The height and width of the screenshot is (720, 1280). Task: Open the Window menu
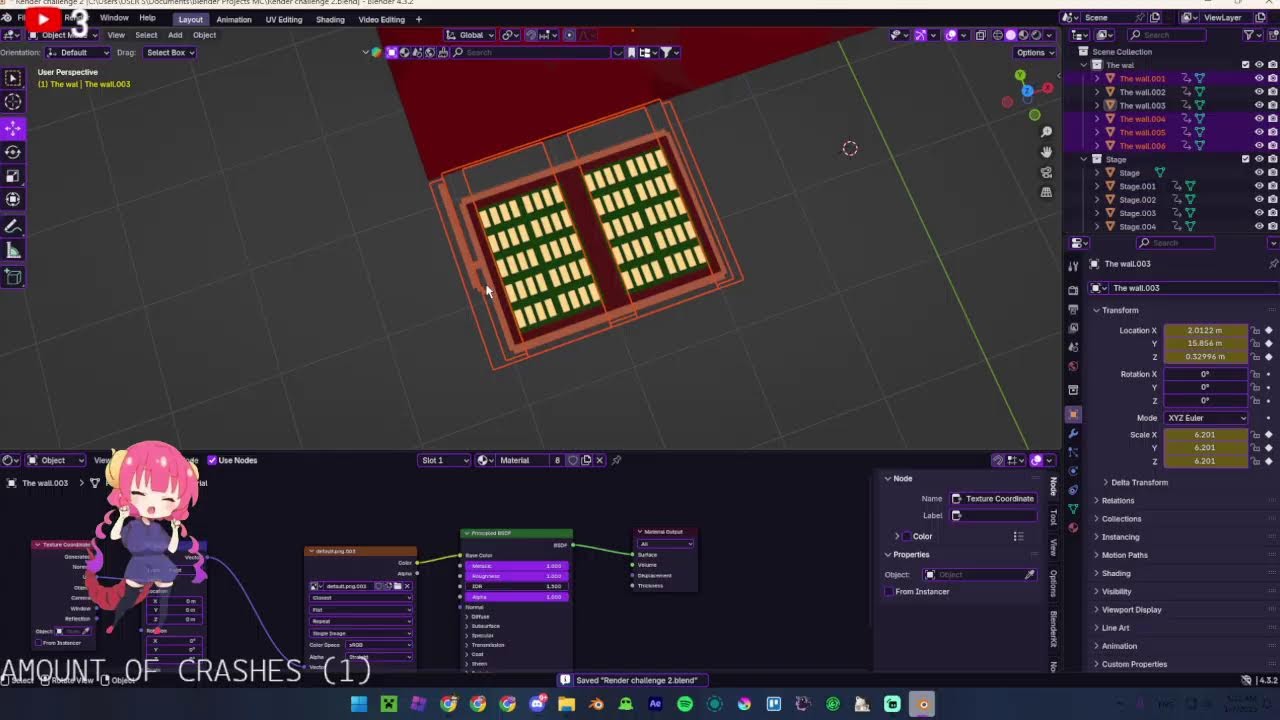coord(114,18)
